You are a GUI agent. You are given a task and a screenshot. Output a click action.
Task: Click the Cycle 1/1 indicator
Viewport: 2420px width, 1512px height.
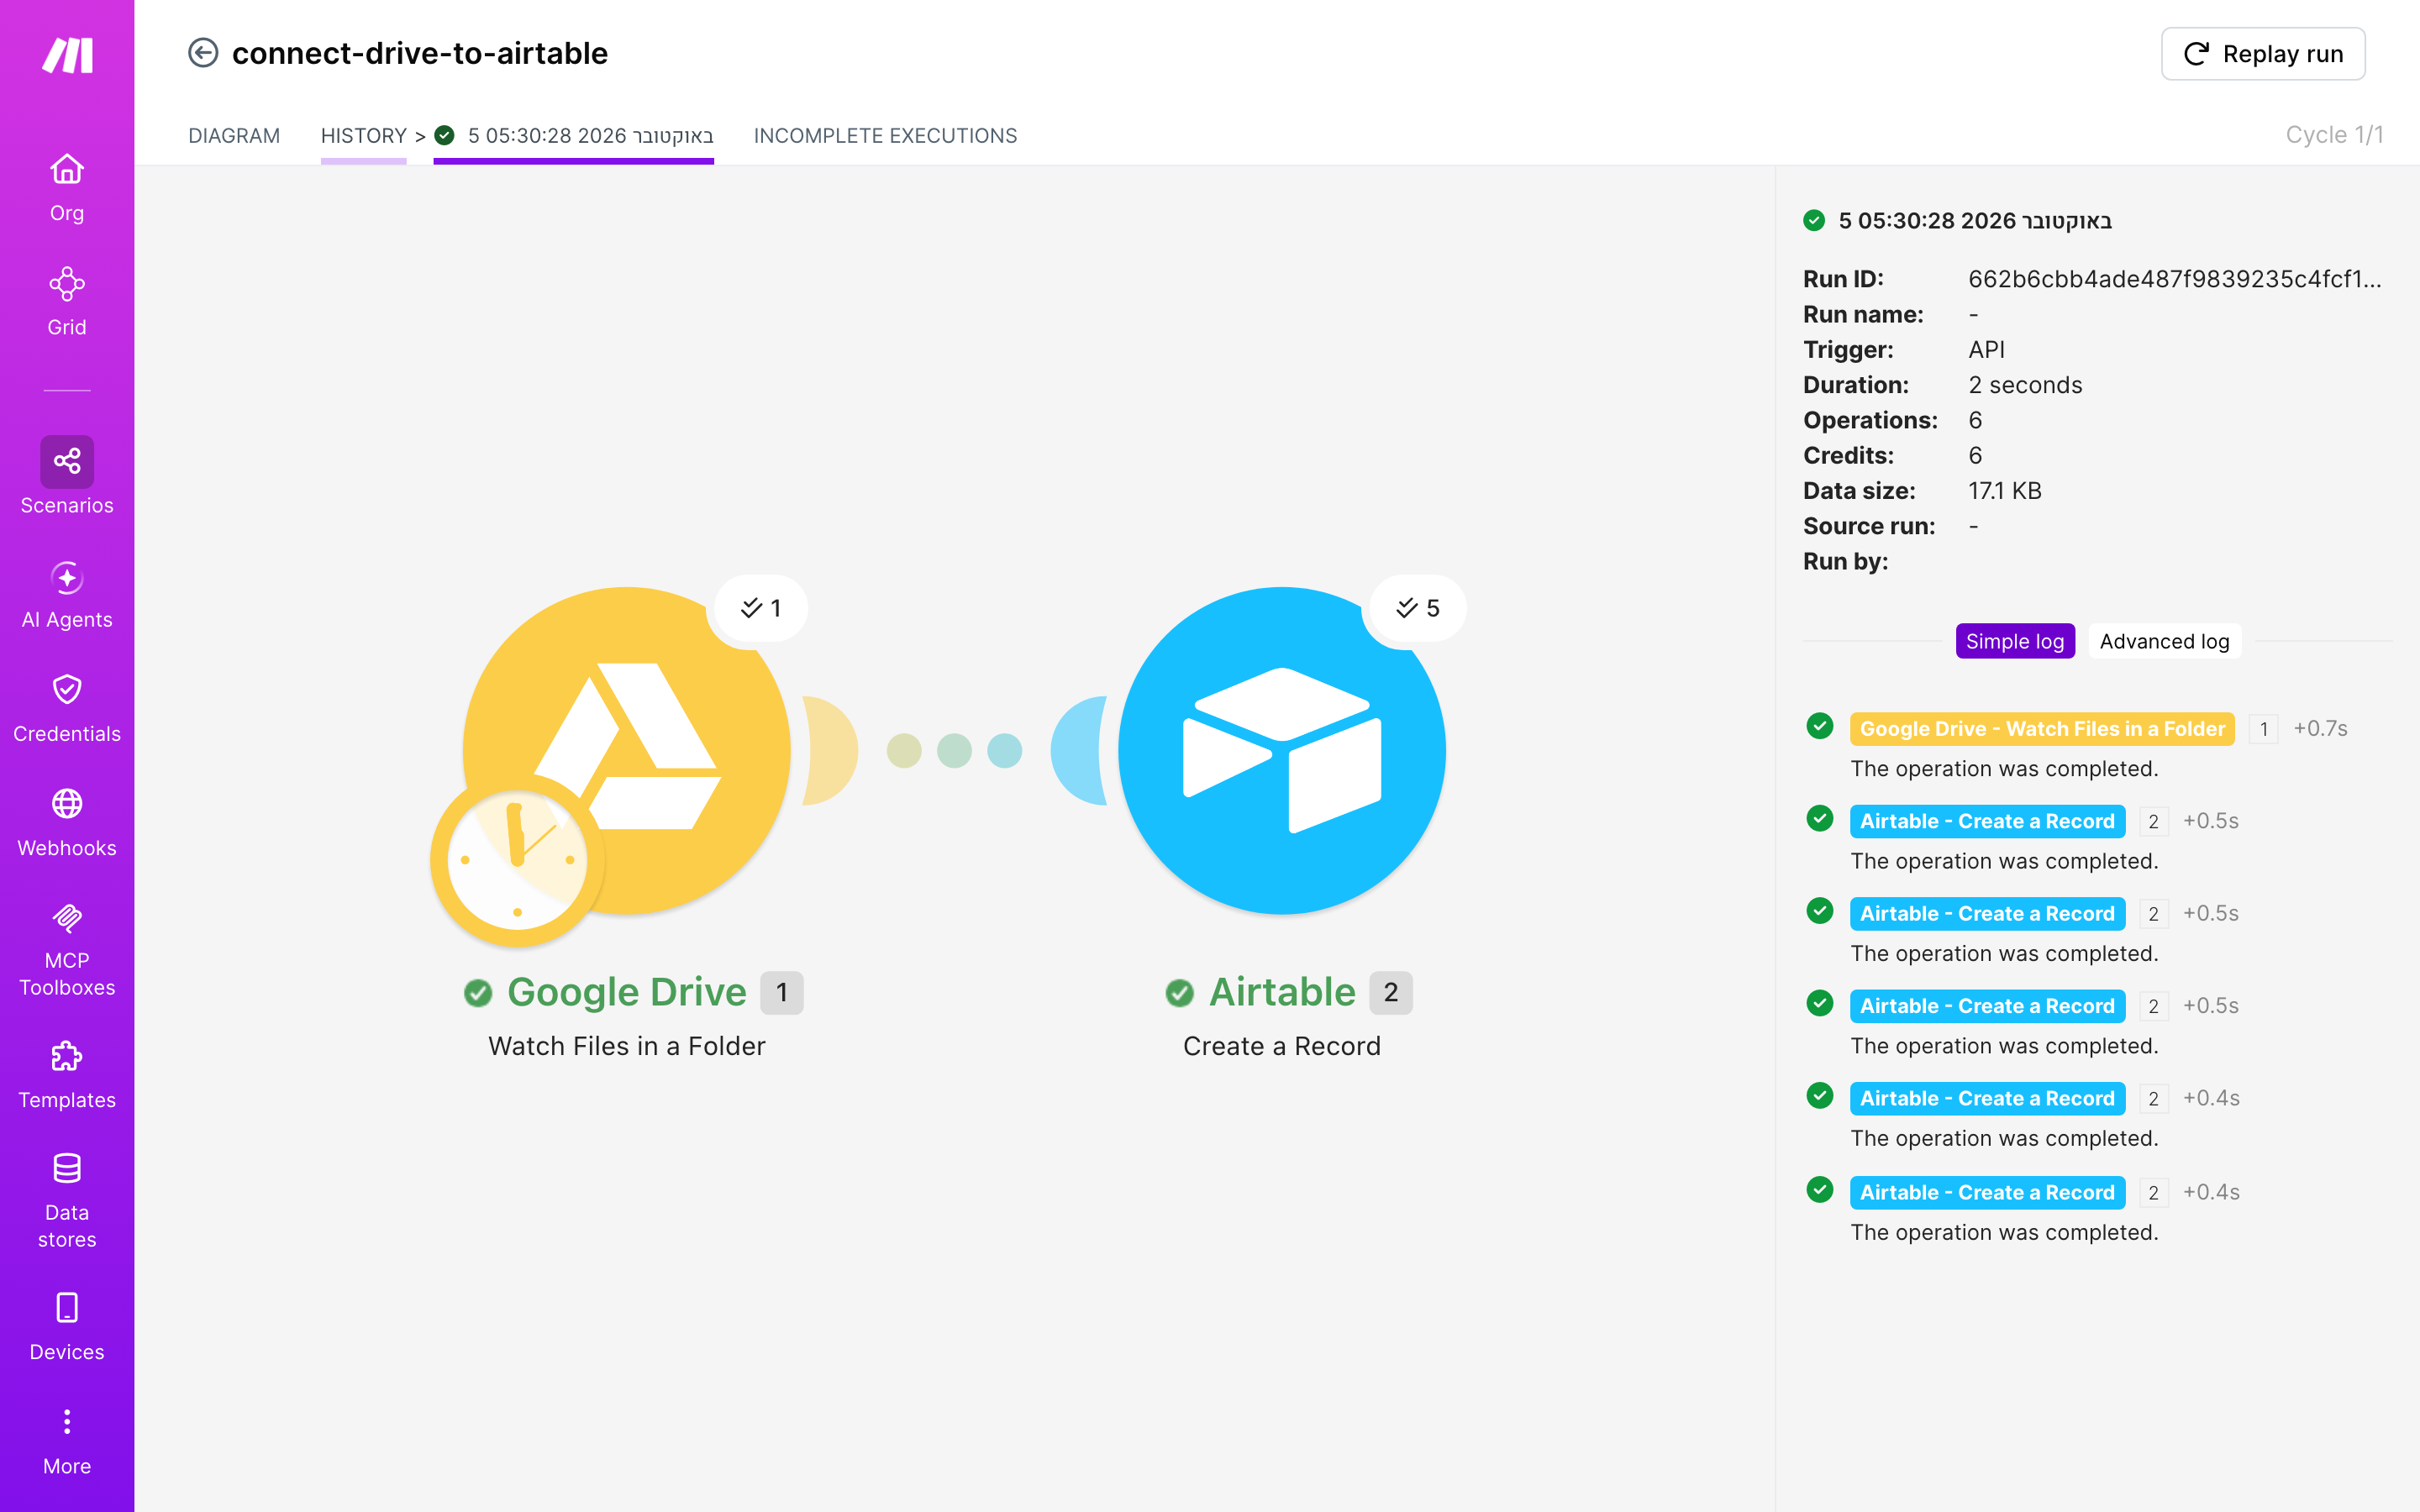click(2334, 135)
